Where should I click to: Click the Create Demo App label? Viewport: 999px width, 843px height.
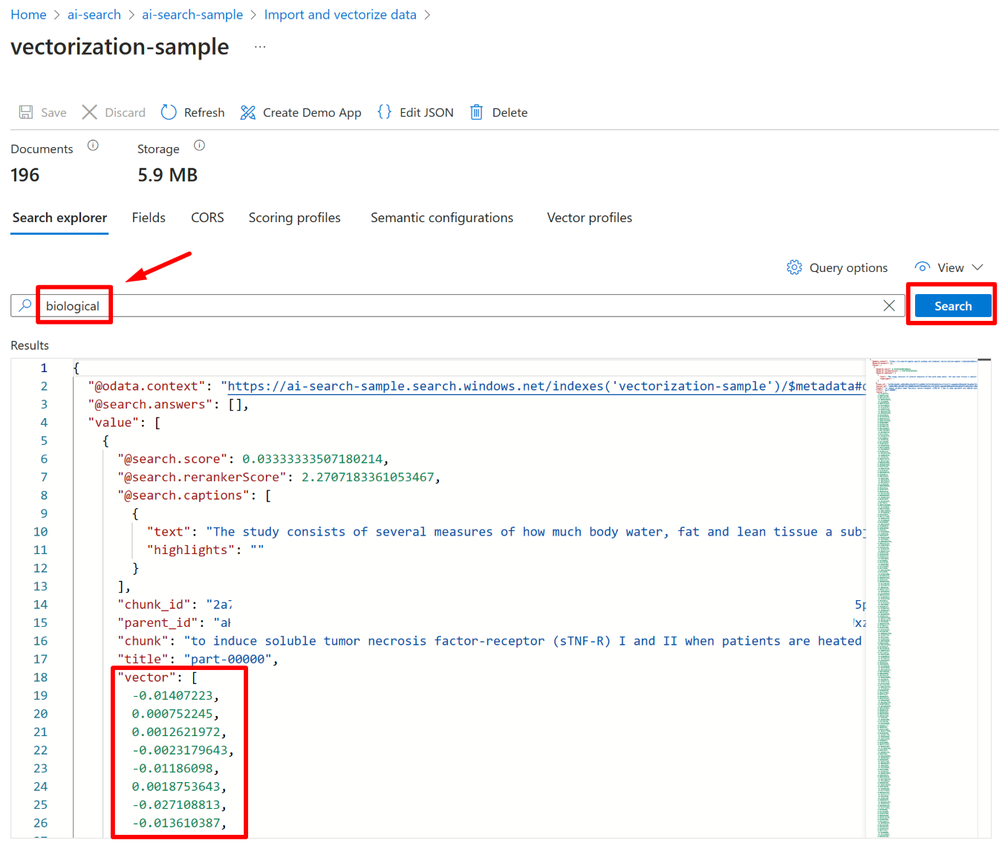point(312,113)
